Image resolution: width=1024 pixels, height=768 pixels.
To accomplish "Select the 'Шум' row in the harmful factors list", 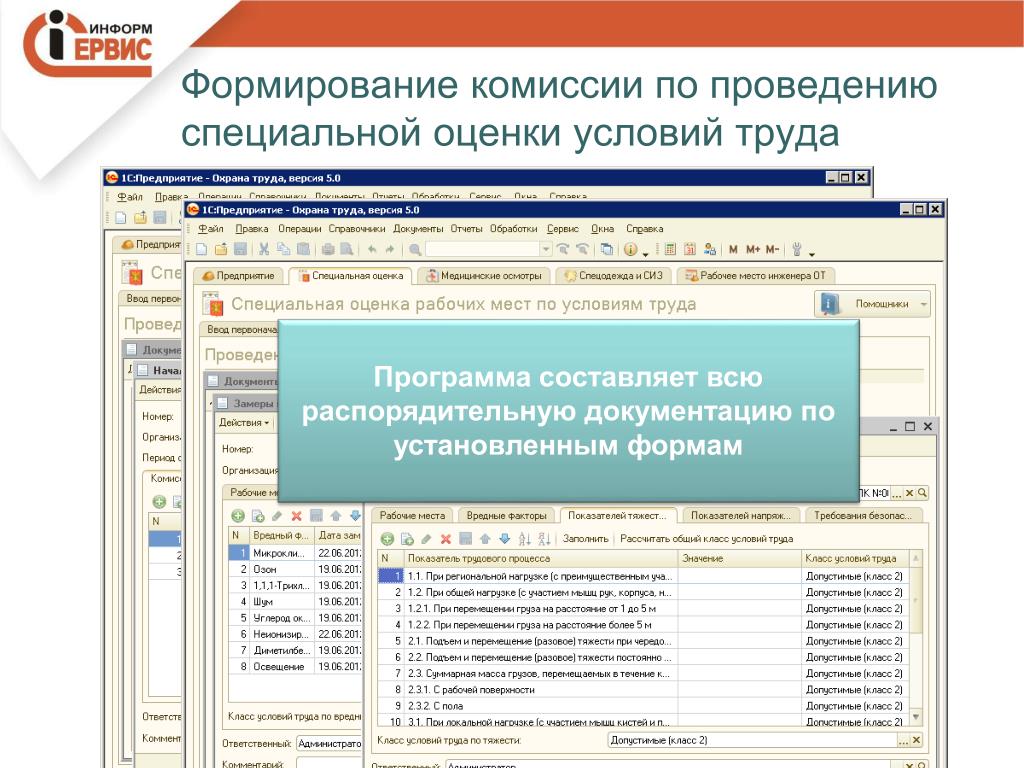I will coord(295,601).
